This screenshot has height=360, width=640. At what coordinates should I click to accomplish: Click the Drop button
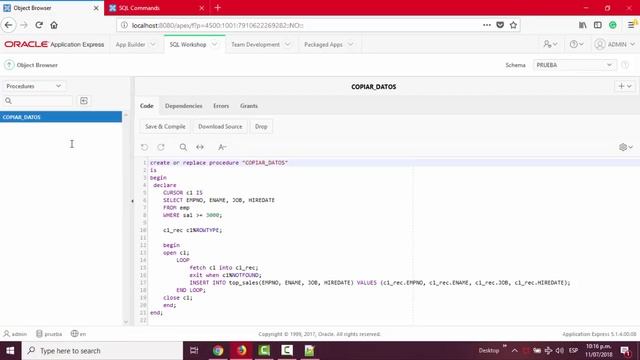pos(261,127)
